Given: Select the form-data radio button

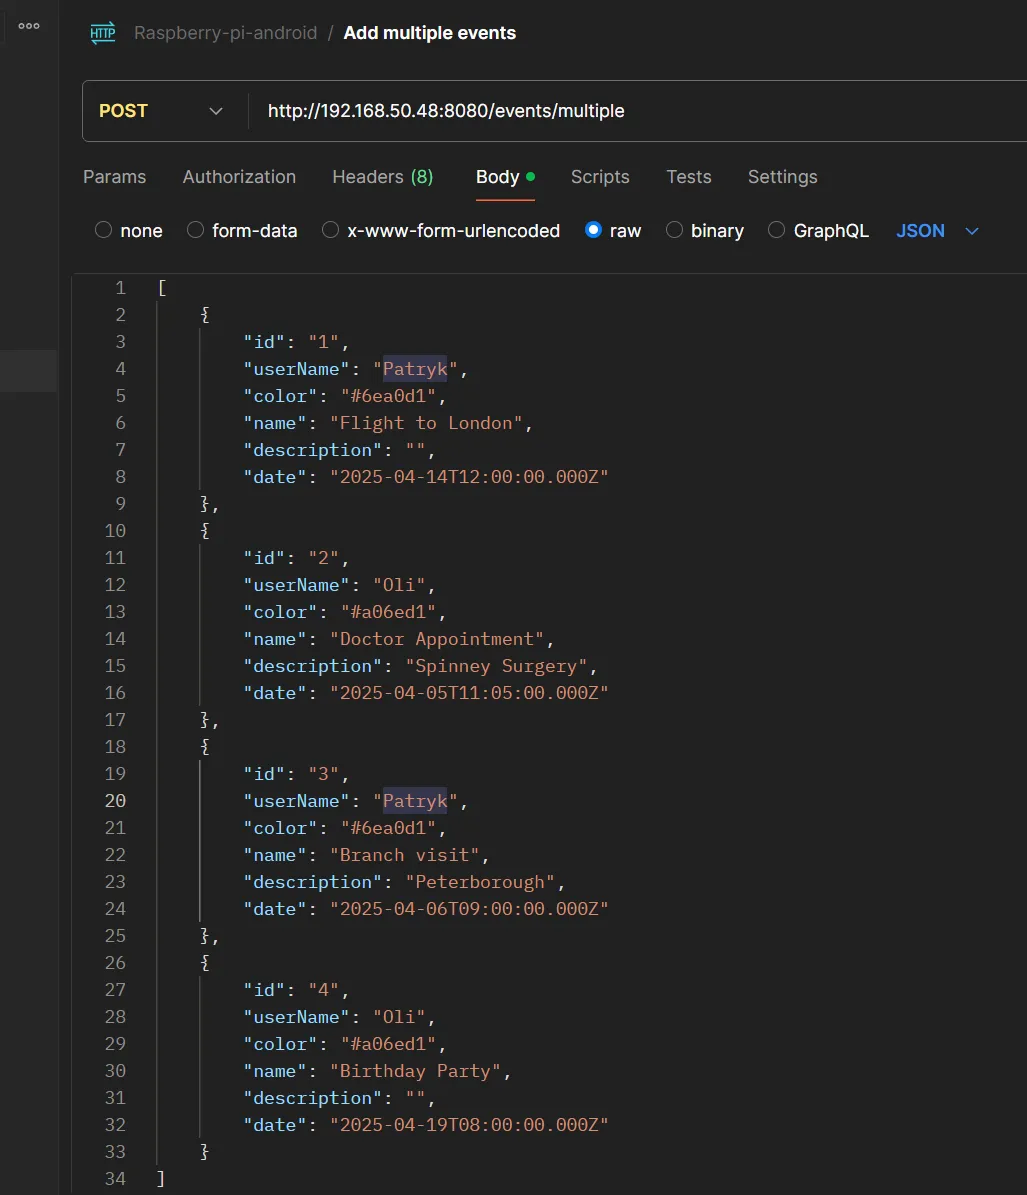Looking at the screenshot, I should coord(196,230).
